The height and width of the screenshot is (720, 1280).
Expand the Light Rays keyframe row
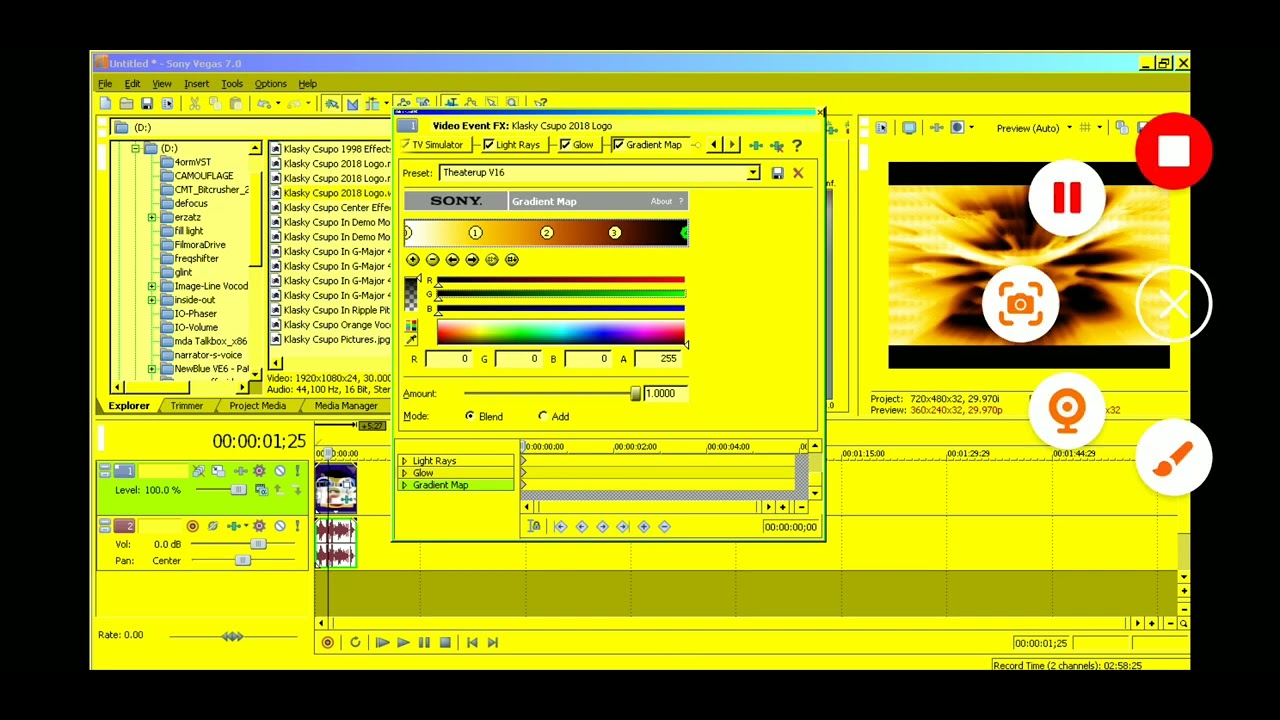click(404, 461)
